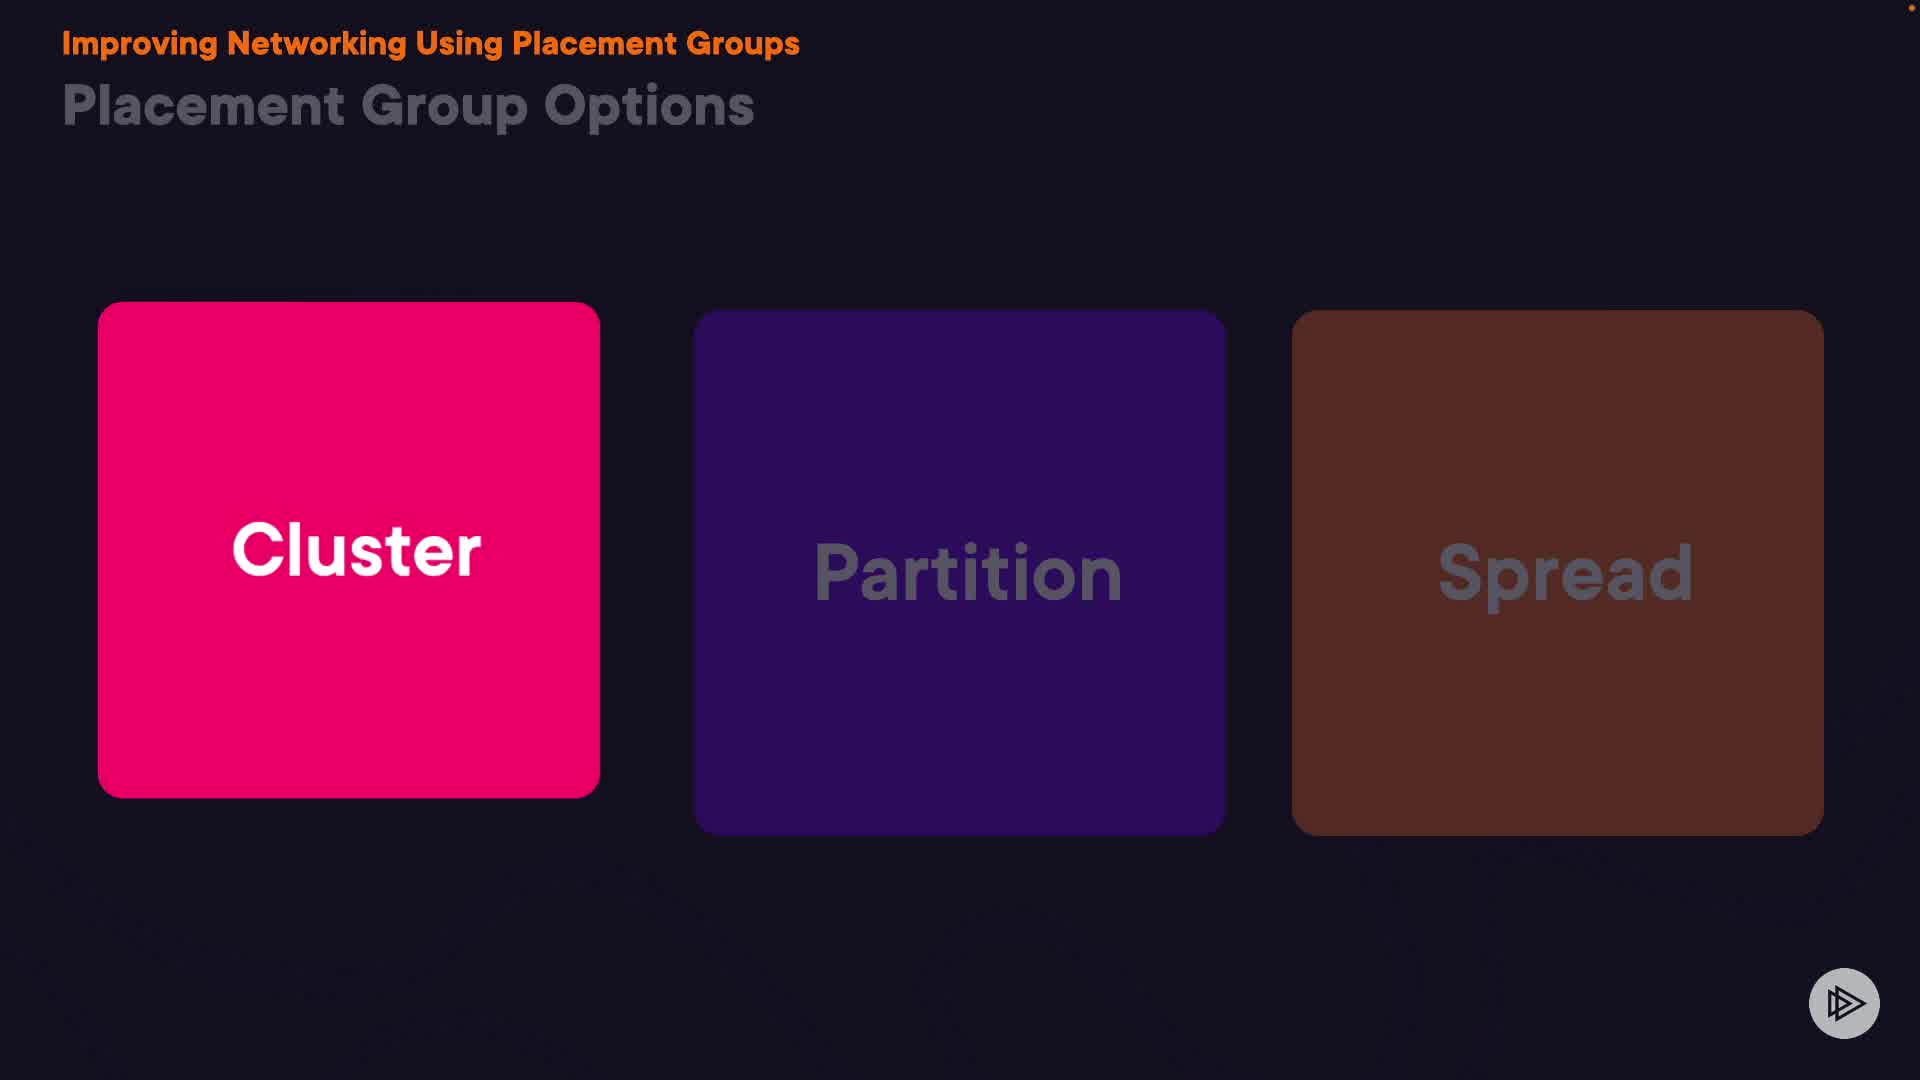Click the word "Networking" in the orange heading
Image resolution: width=1920 pixels, height=1080 pixels.
click(316, 44)
